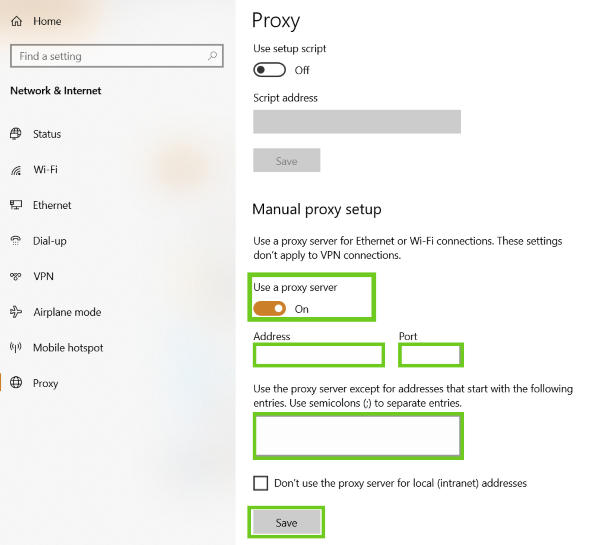Click the search magnifier icon
Image resolution: width=600 pixels, height=545 pixels.
(213, 56)
